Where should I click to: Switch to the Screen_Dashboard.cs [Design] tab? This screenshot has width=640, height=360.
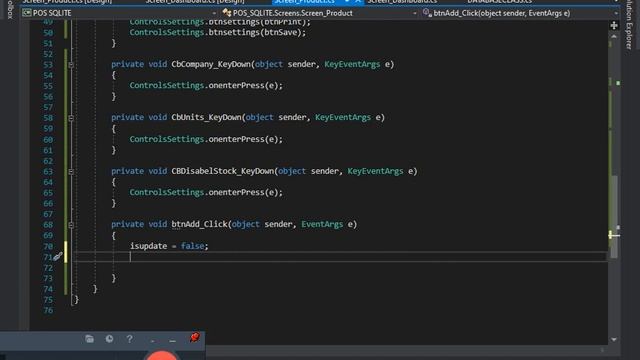point(195,2)
